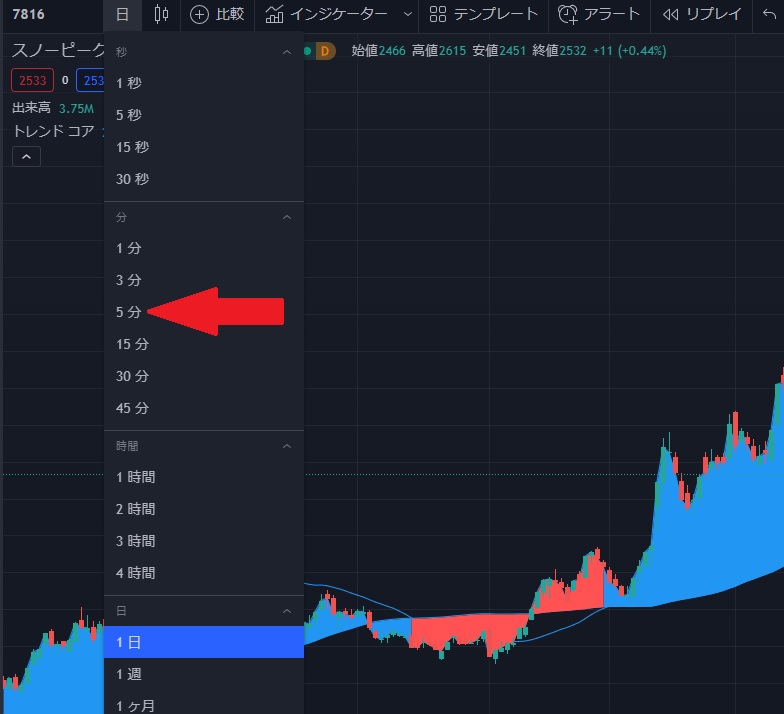Click the 比較 compare button

217,14
